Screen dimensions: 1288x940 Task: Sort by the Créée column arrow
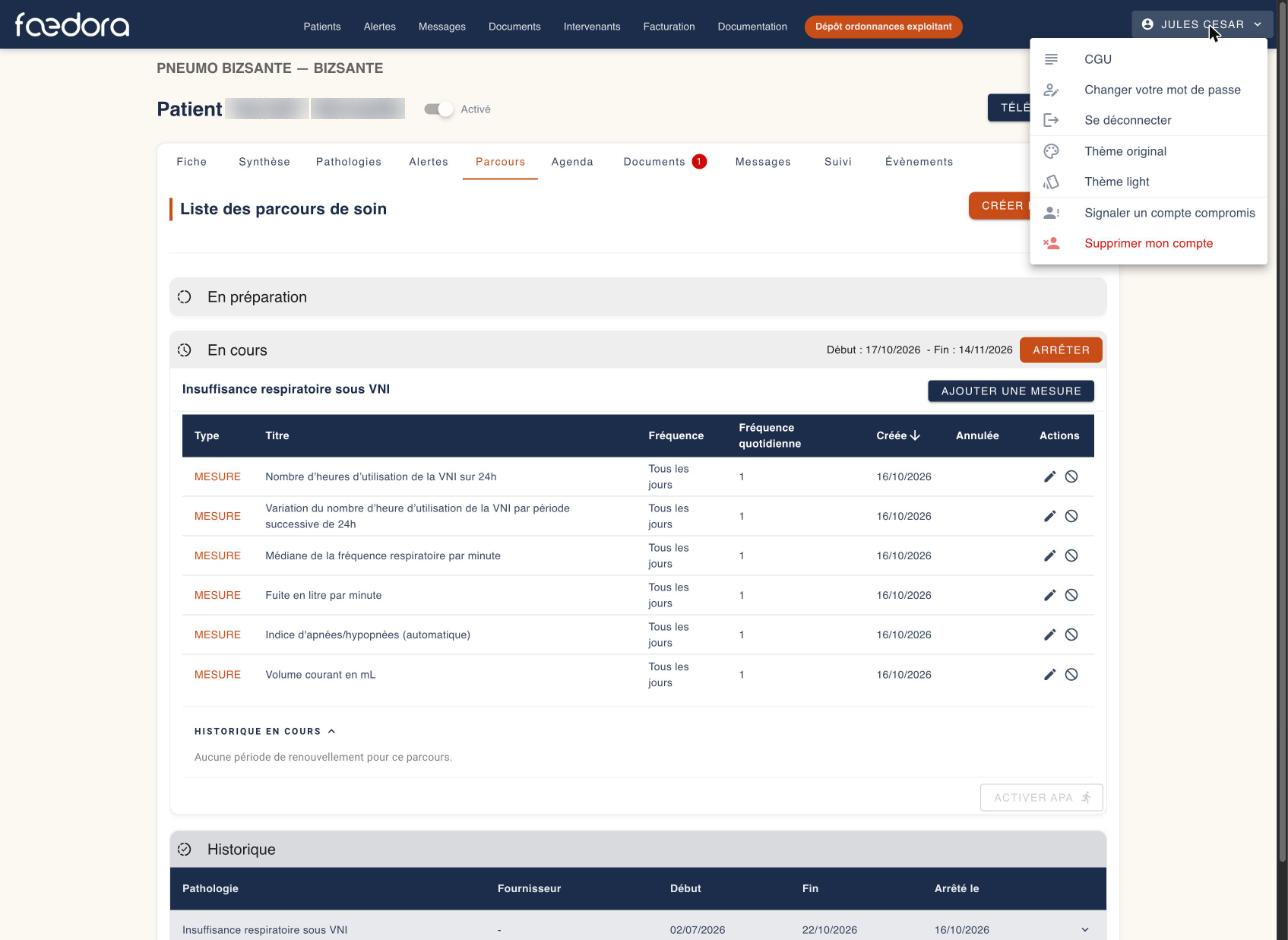(915, 436)
